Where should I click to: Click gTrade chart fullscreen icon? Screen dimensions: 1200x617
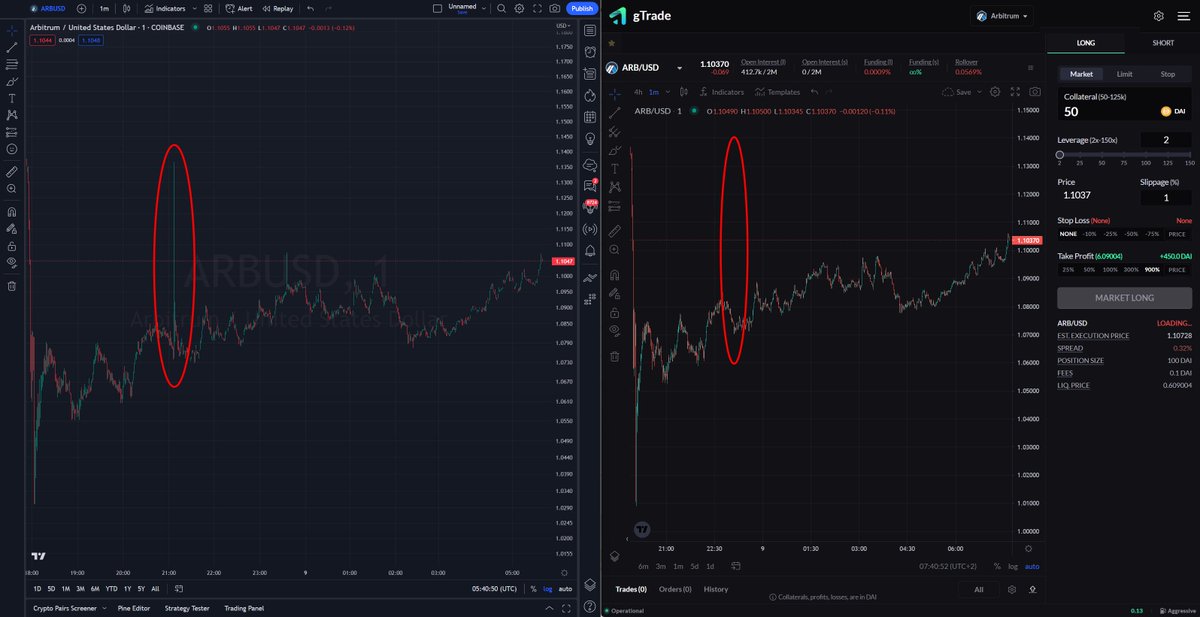pos(1014,92)
